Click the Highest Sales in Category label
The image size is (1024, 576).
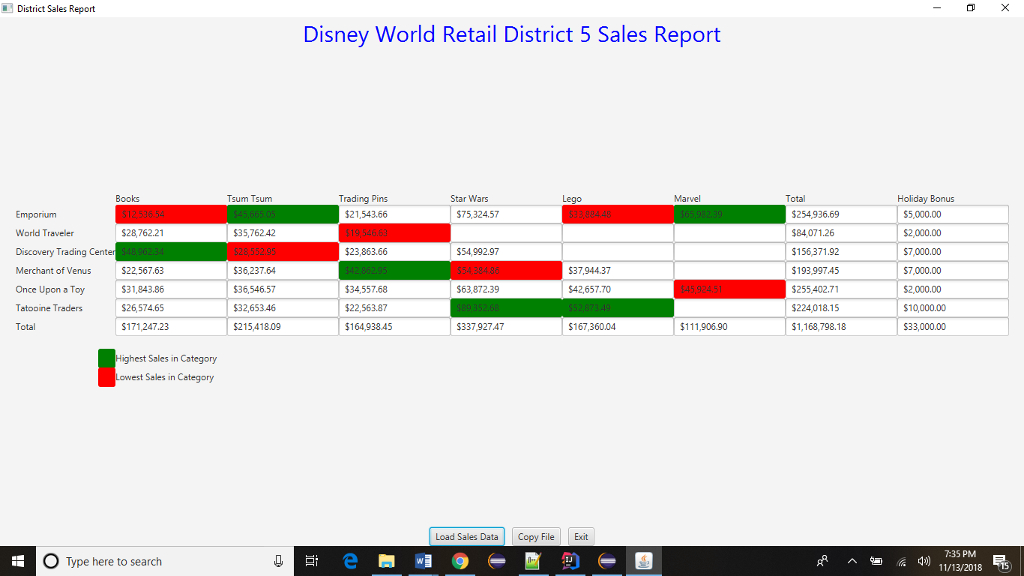166,359
